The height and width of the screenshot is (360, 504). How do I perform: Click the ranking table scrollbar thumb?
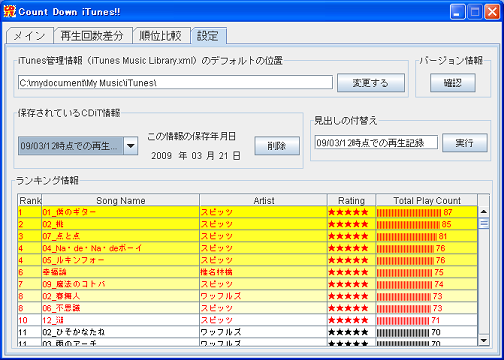pyautogui.click(x=484, y=223)
